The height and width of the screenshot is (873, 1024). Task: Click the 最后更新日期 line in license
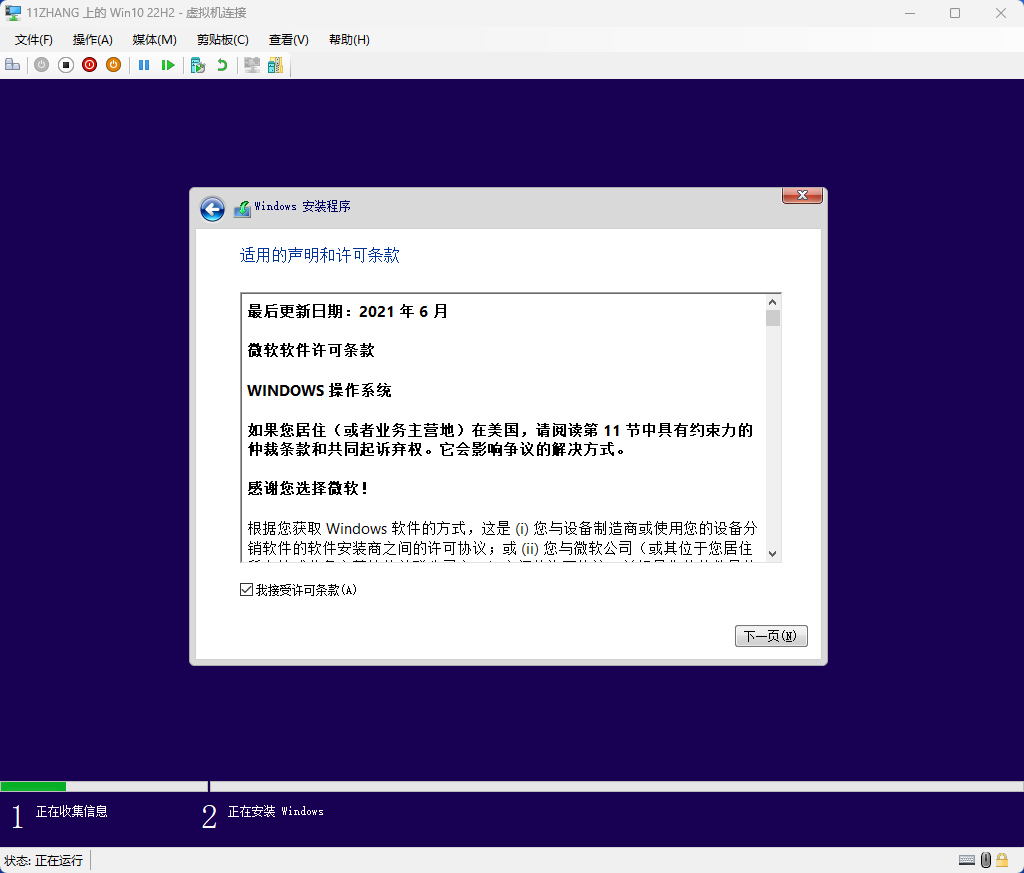[x=347, y=311]
